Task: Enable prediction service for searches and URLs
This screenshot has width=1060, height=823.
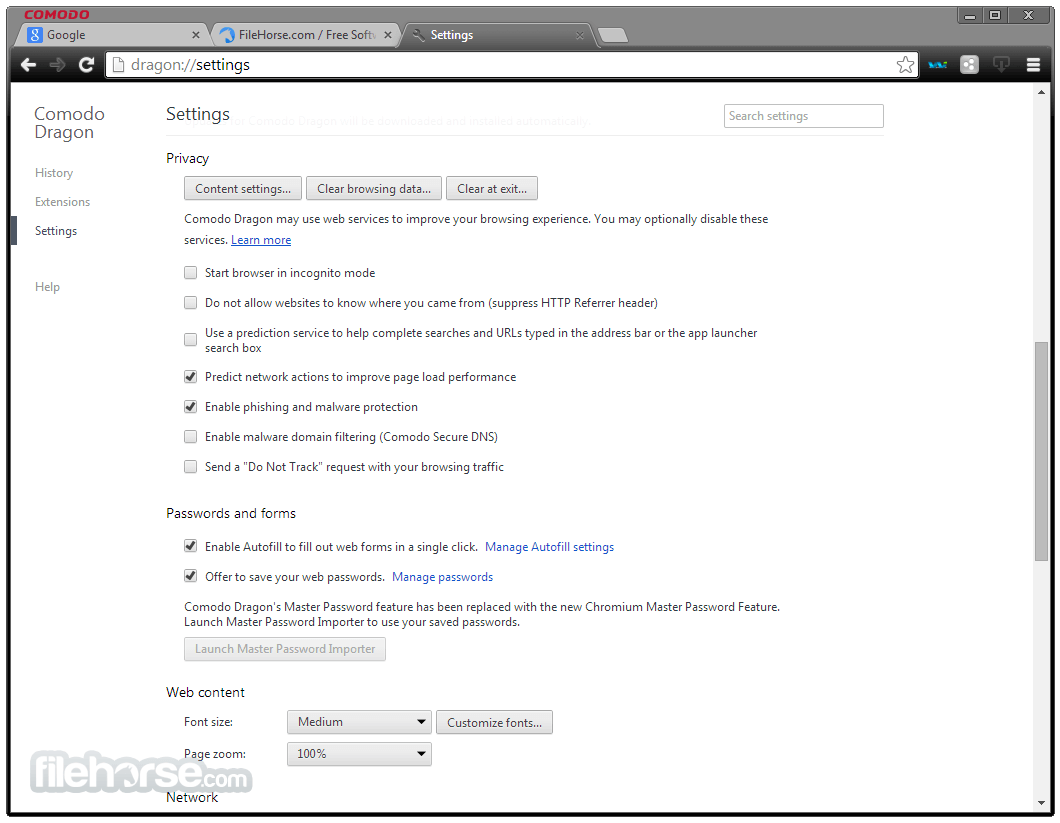Action: click(x=191, y=339)
